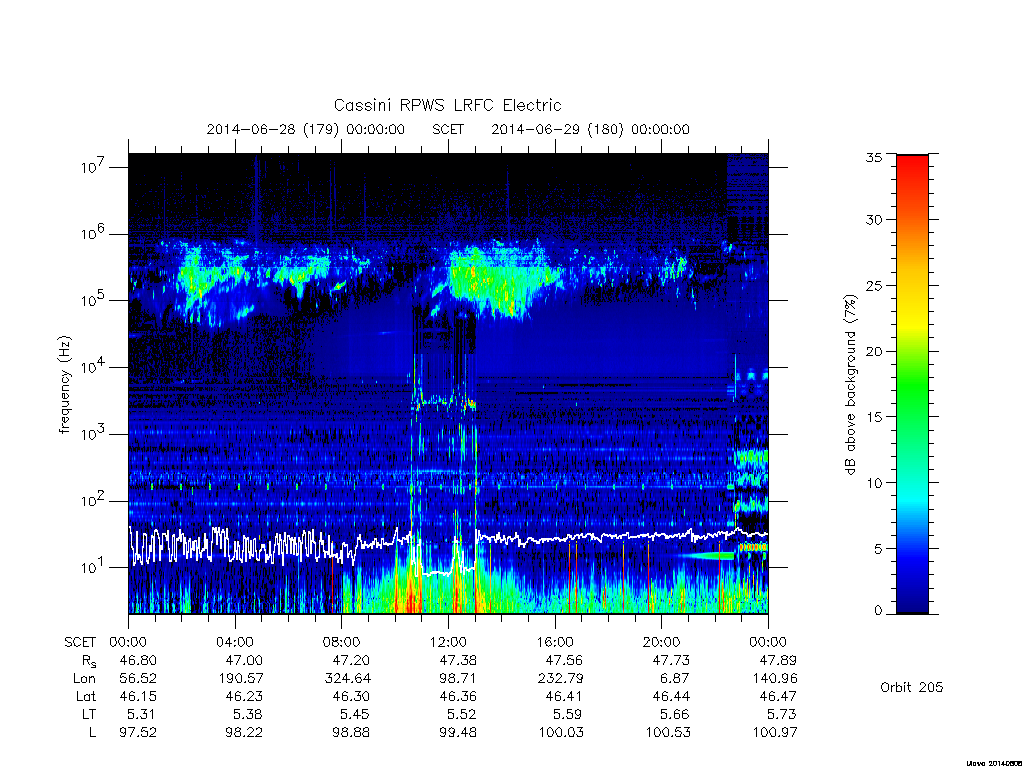Select the LT value '5.73'
Image resolution: width=1024 pixels, height=768 pixels.
[782, 714]
